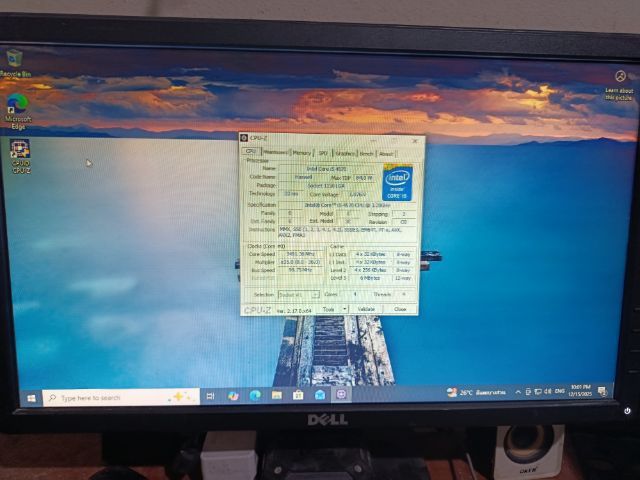640x480 pixels.
Task: Click the processor Name field value
Action: pos(327,169)
